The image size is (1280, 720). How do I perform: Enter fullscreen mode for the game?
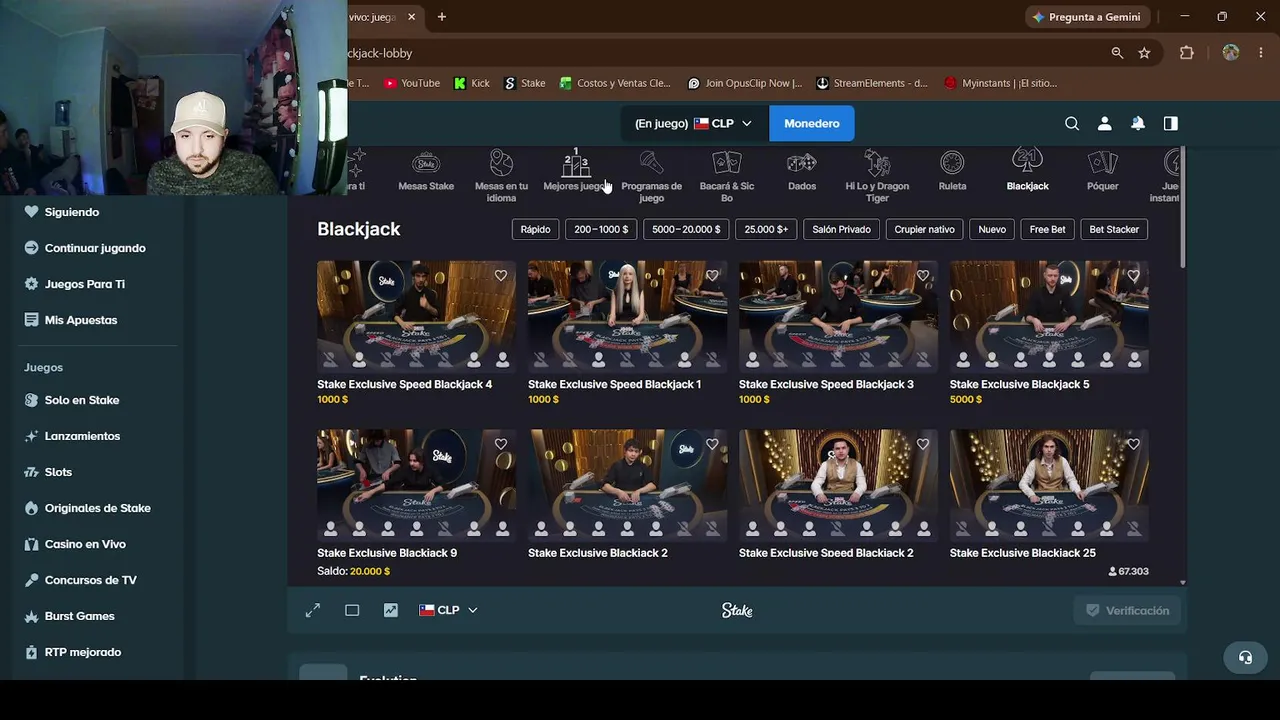tap(313, 610)
